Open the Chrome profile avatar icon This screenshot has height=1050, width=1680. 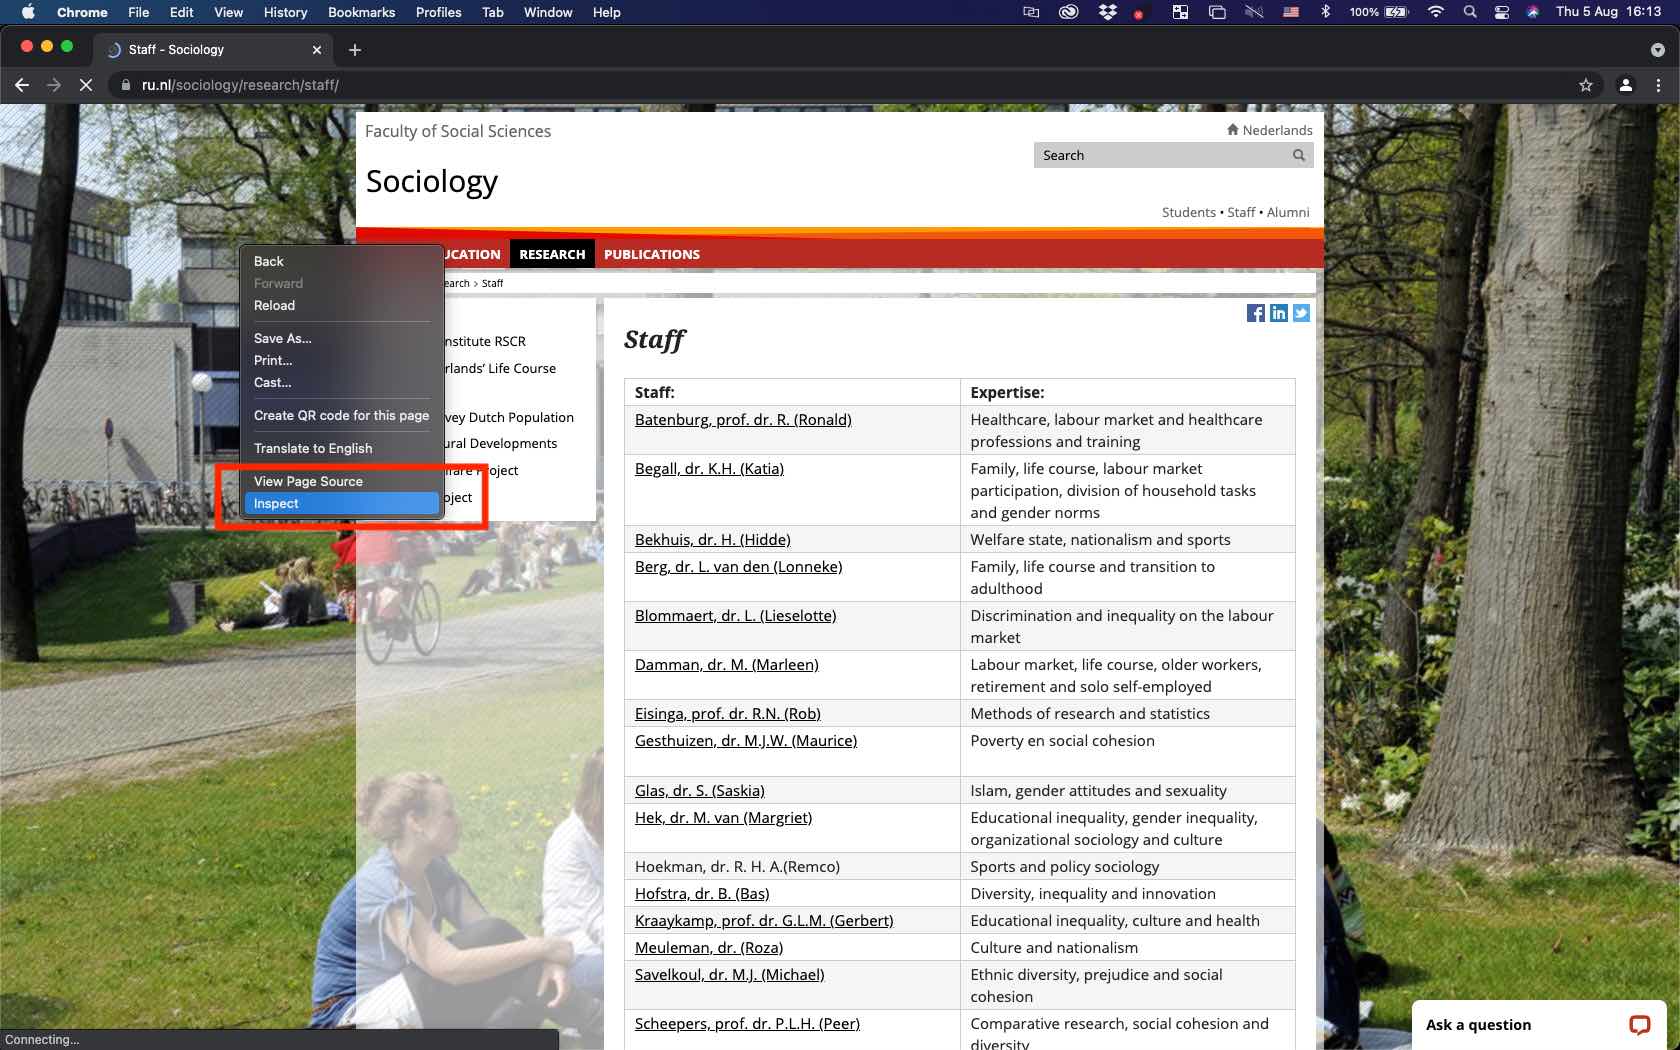[1626, 85]
